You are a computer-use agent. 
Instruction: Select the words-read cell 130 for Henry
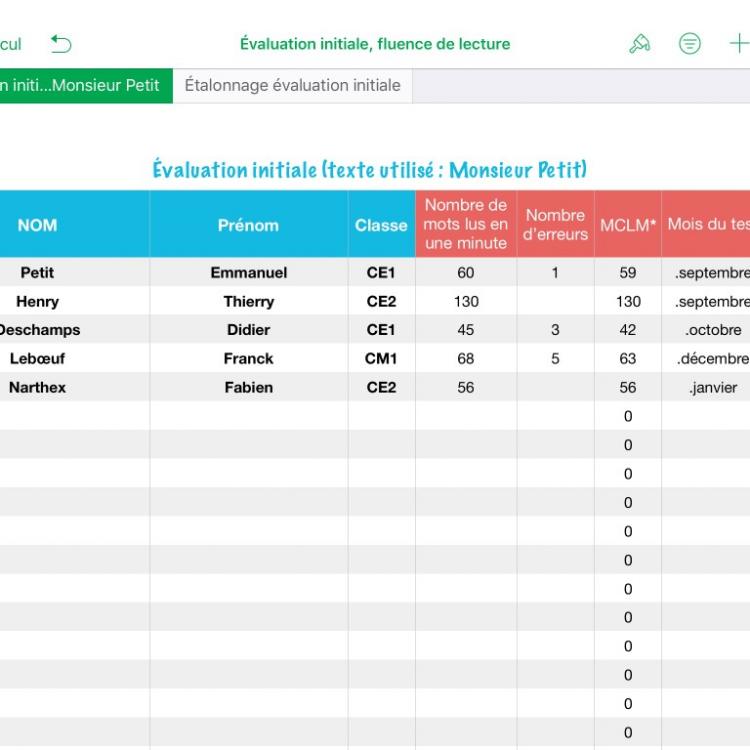click(x=466, y=301)
